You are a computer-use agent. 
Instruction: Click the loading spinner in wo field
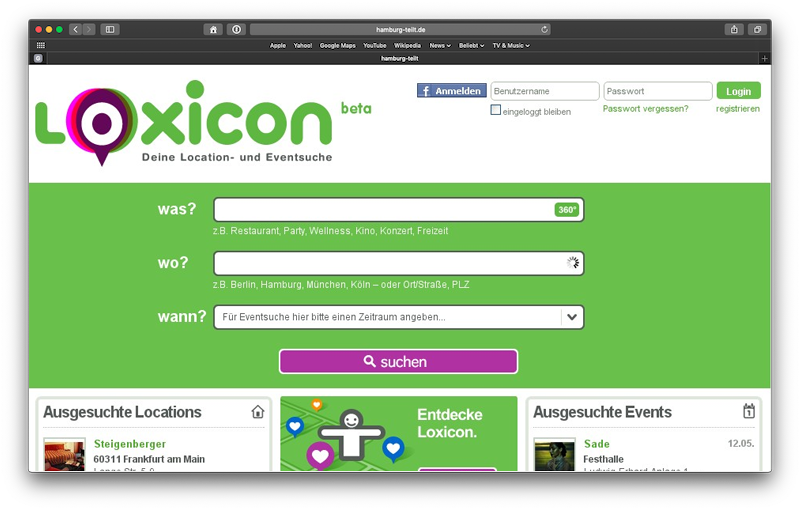click(573, 263)
